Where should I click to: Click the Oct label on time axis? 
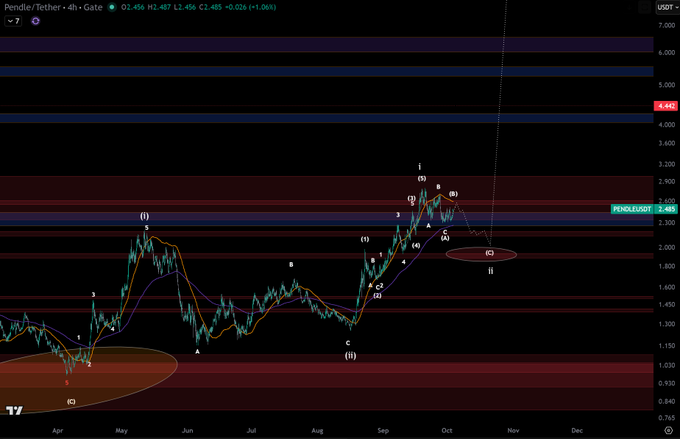(447, 430)
